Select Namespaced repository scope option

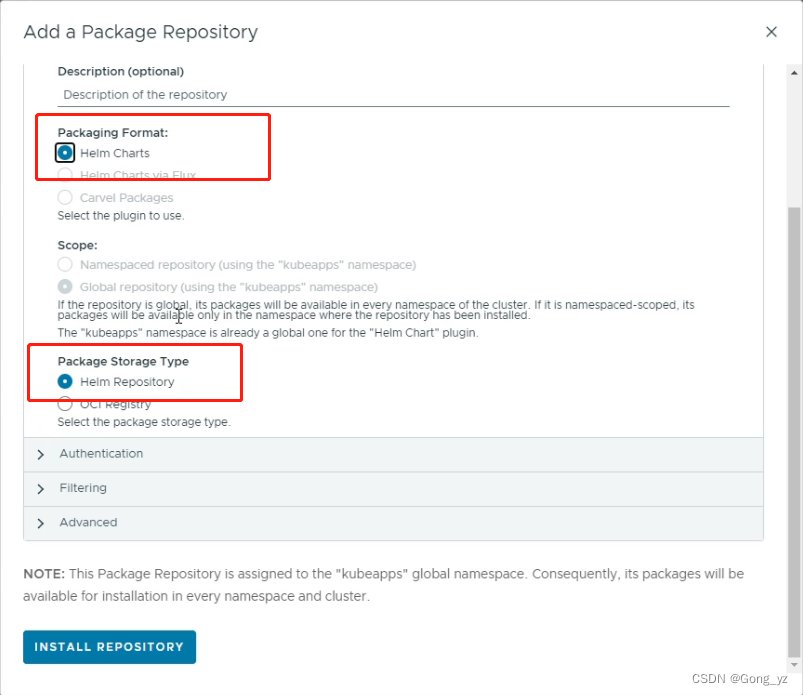coord(66,265)
